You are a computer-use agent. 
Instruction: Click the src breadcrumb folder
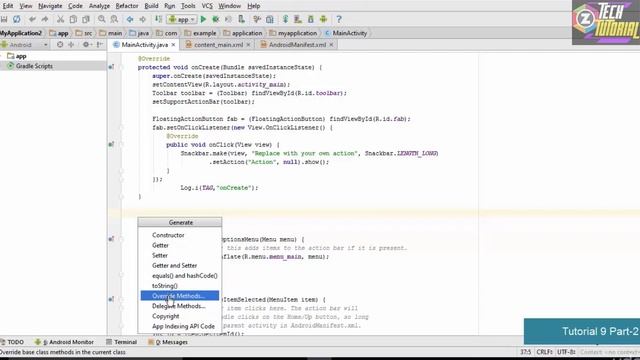(84, 33)
